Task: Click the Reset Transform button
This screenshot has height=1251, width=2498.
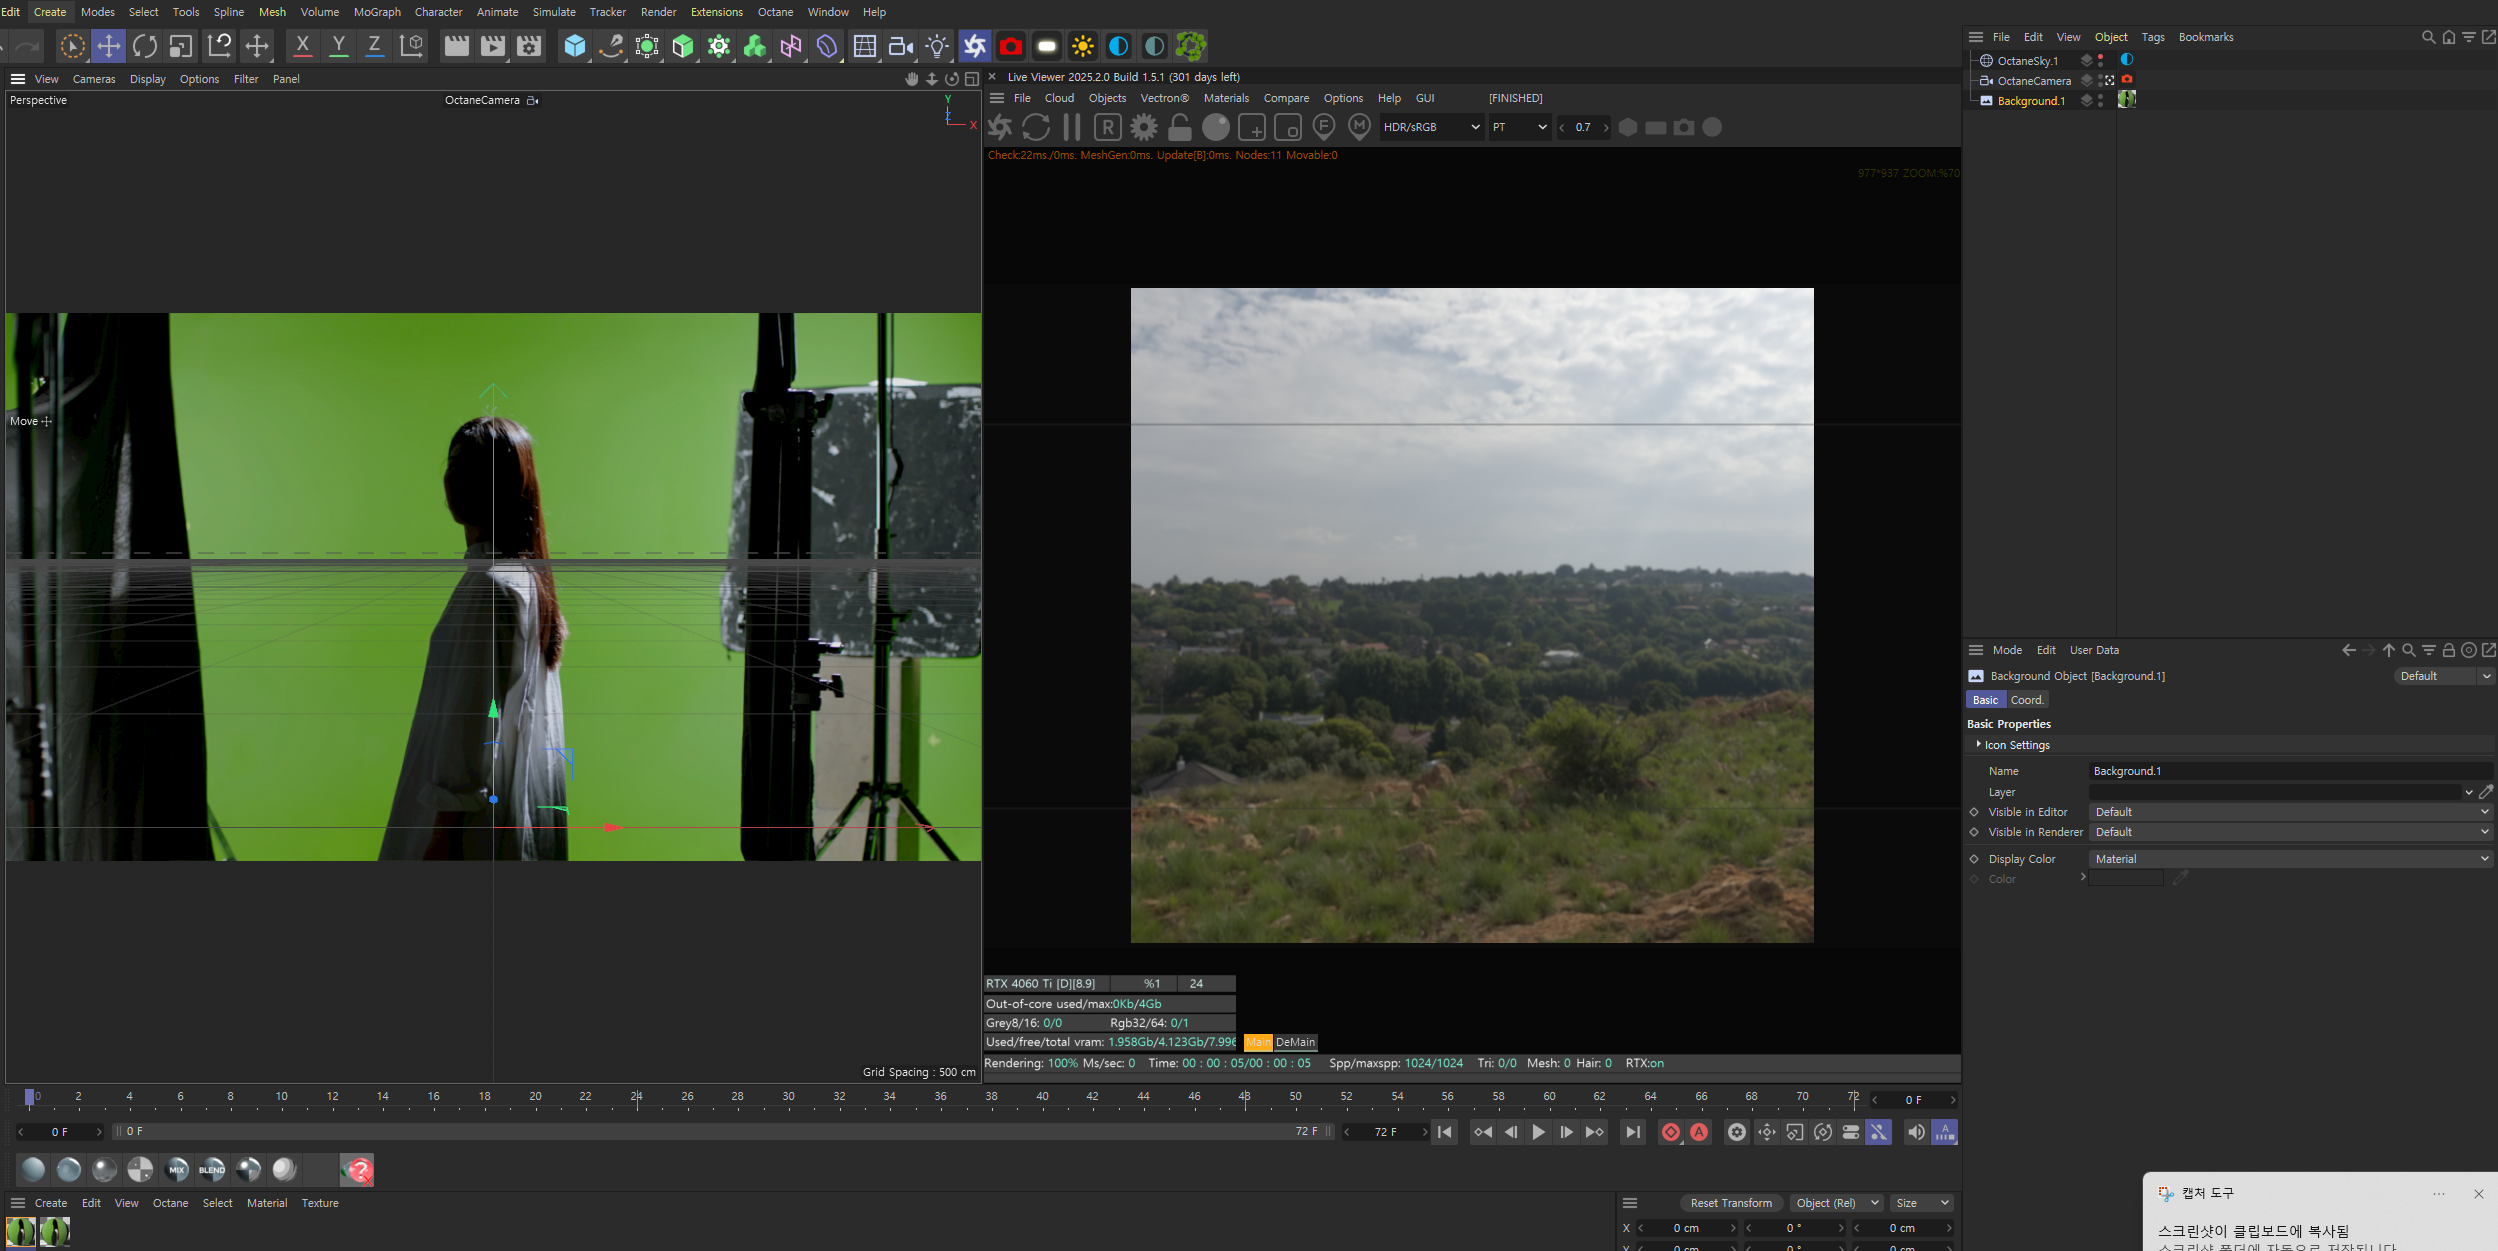Action: tap(1731, 1203)
